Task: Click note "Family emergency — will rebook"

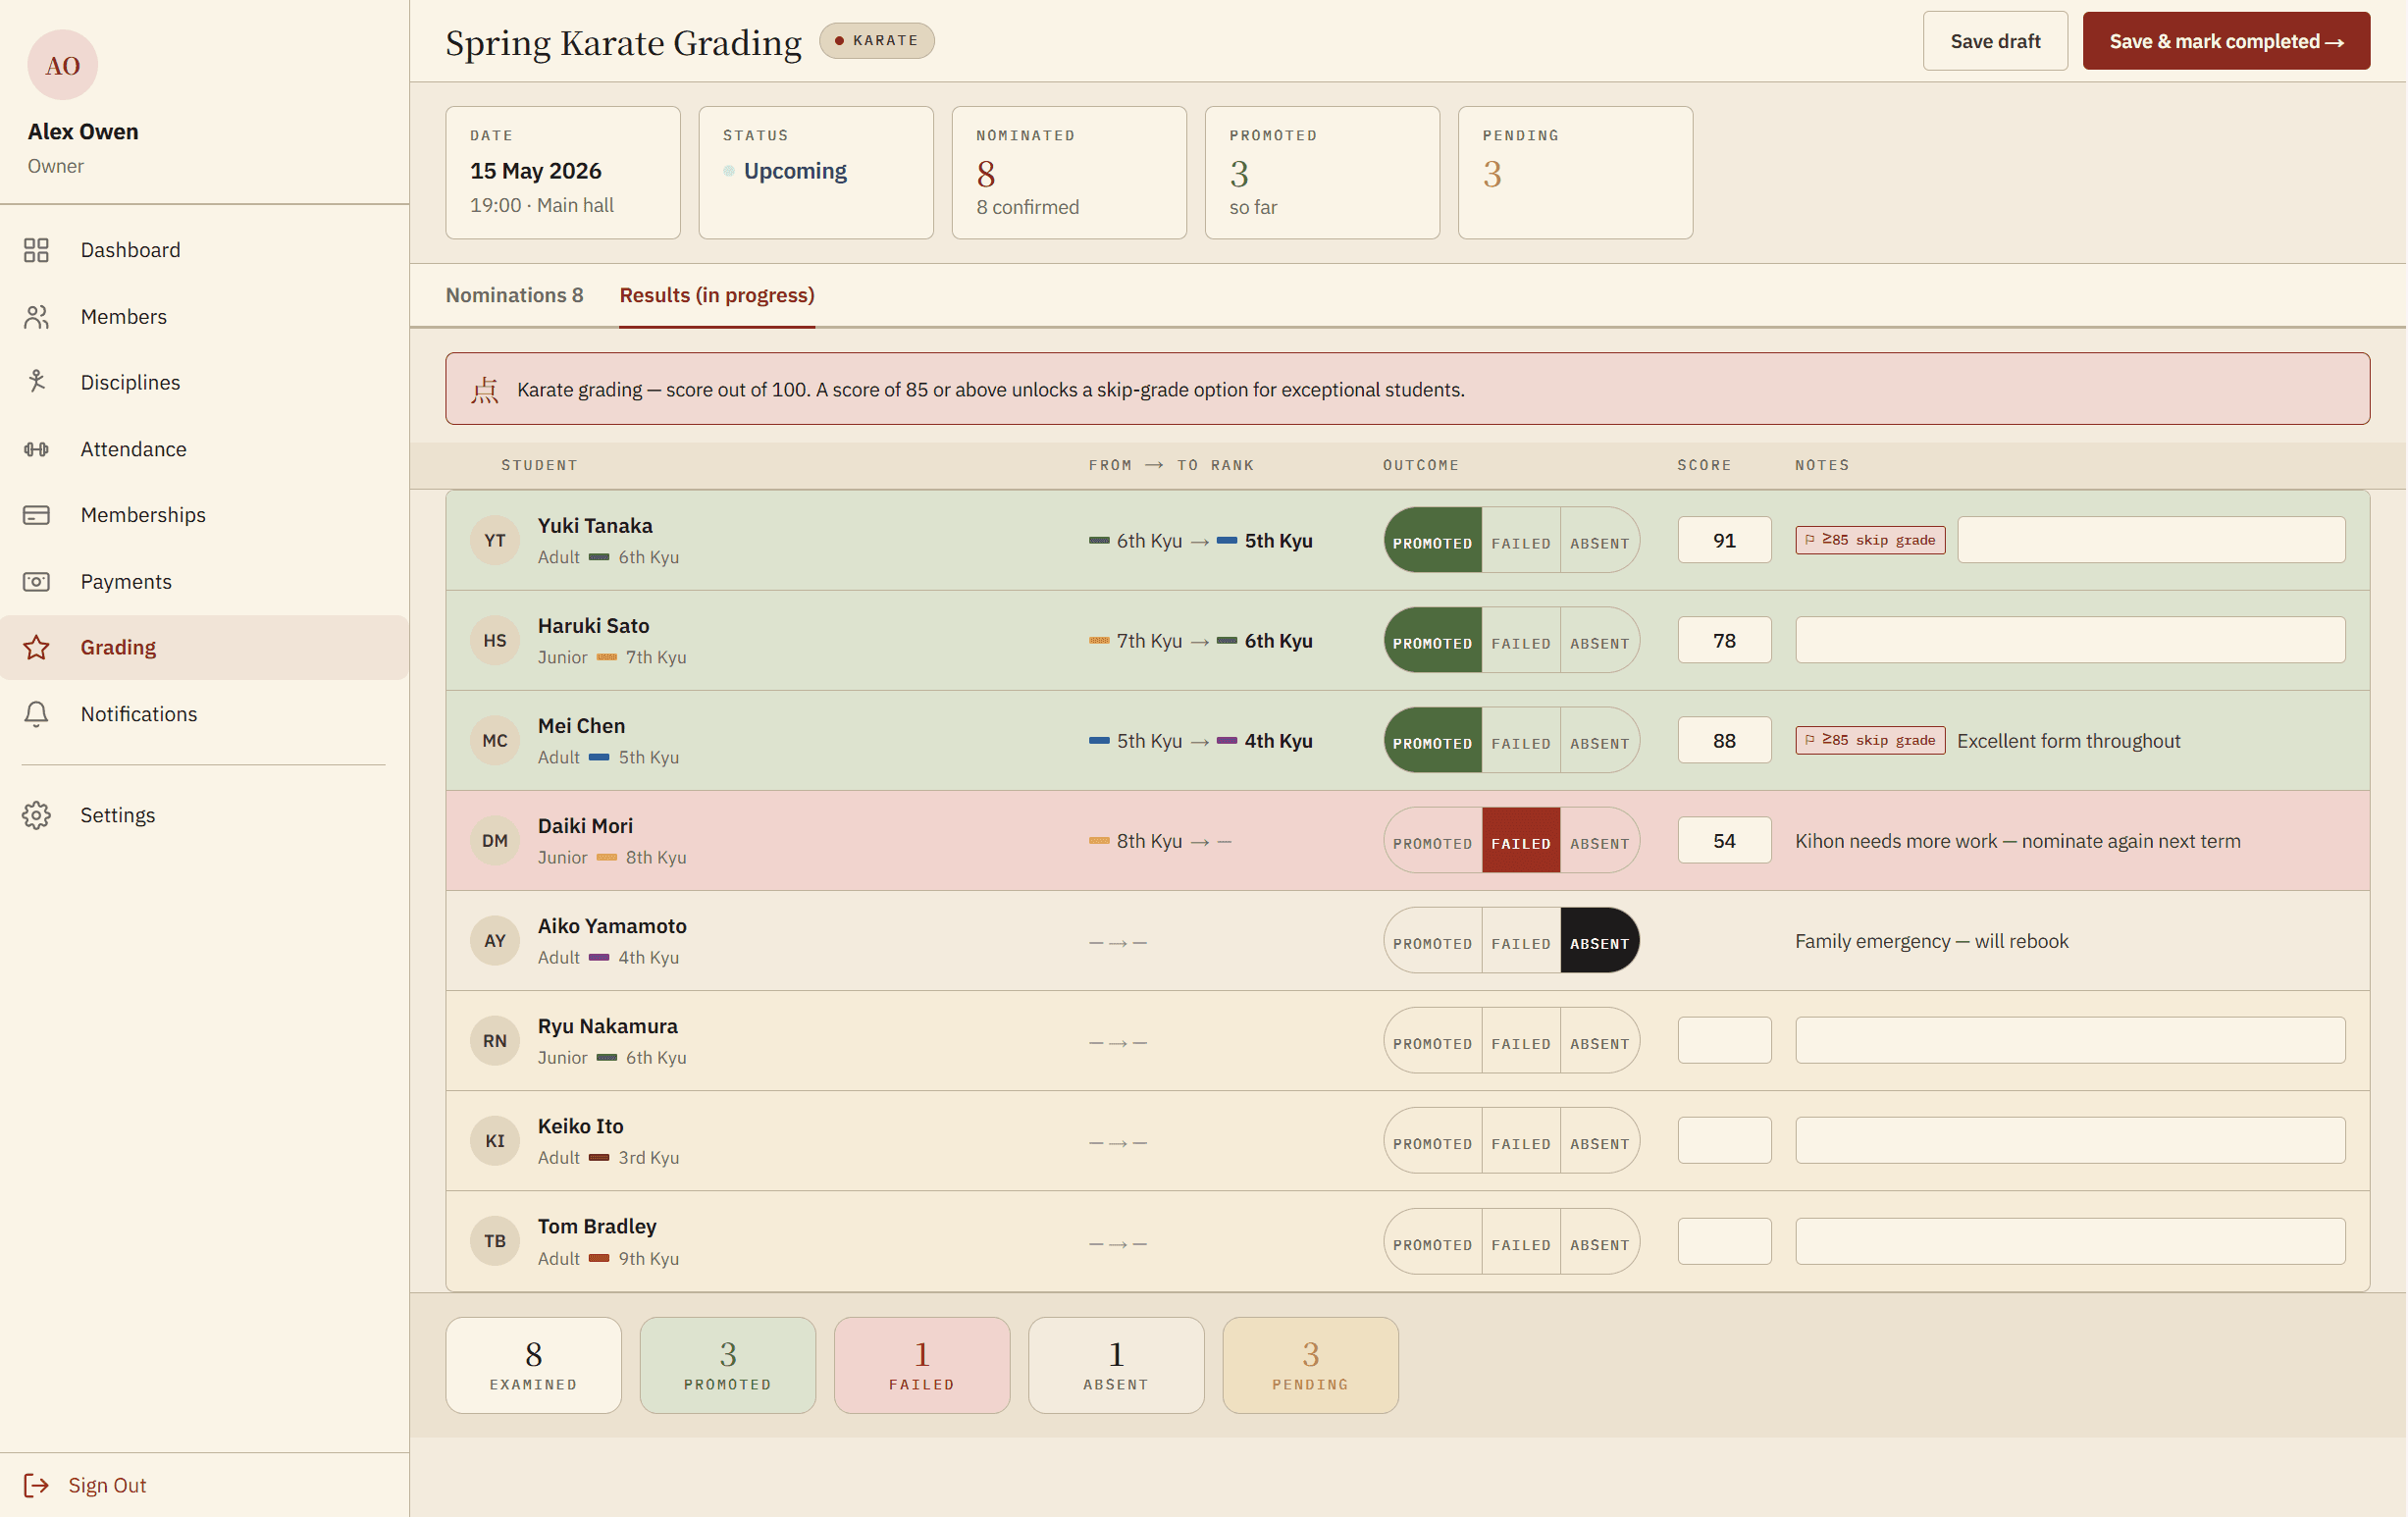Action: pos(1931,941)
